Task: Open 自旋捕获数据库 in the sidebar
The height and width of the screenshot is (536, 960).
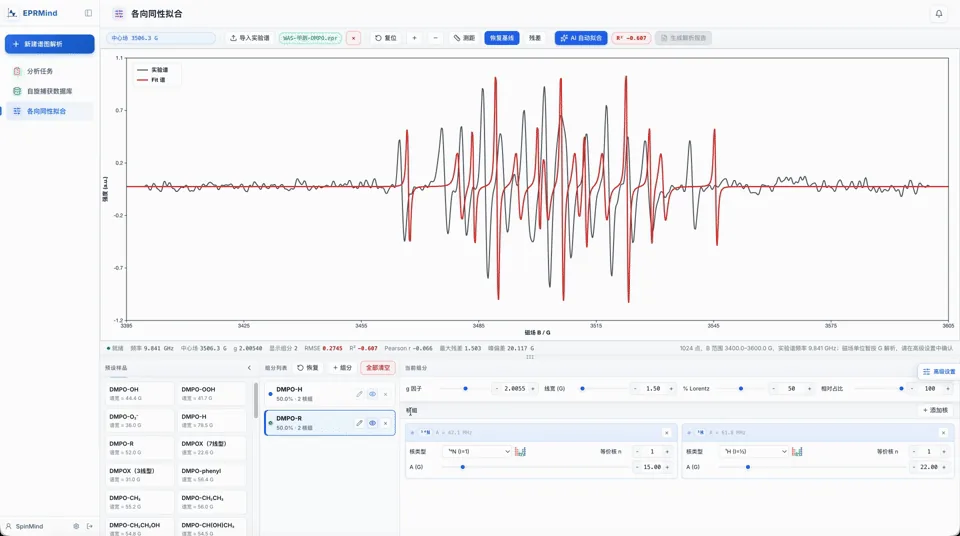Action: [x=50, y=91]
